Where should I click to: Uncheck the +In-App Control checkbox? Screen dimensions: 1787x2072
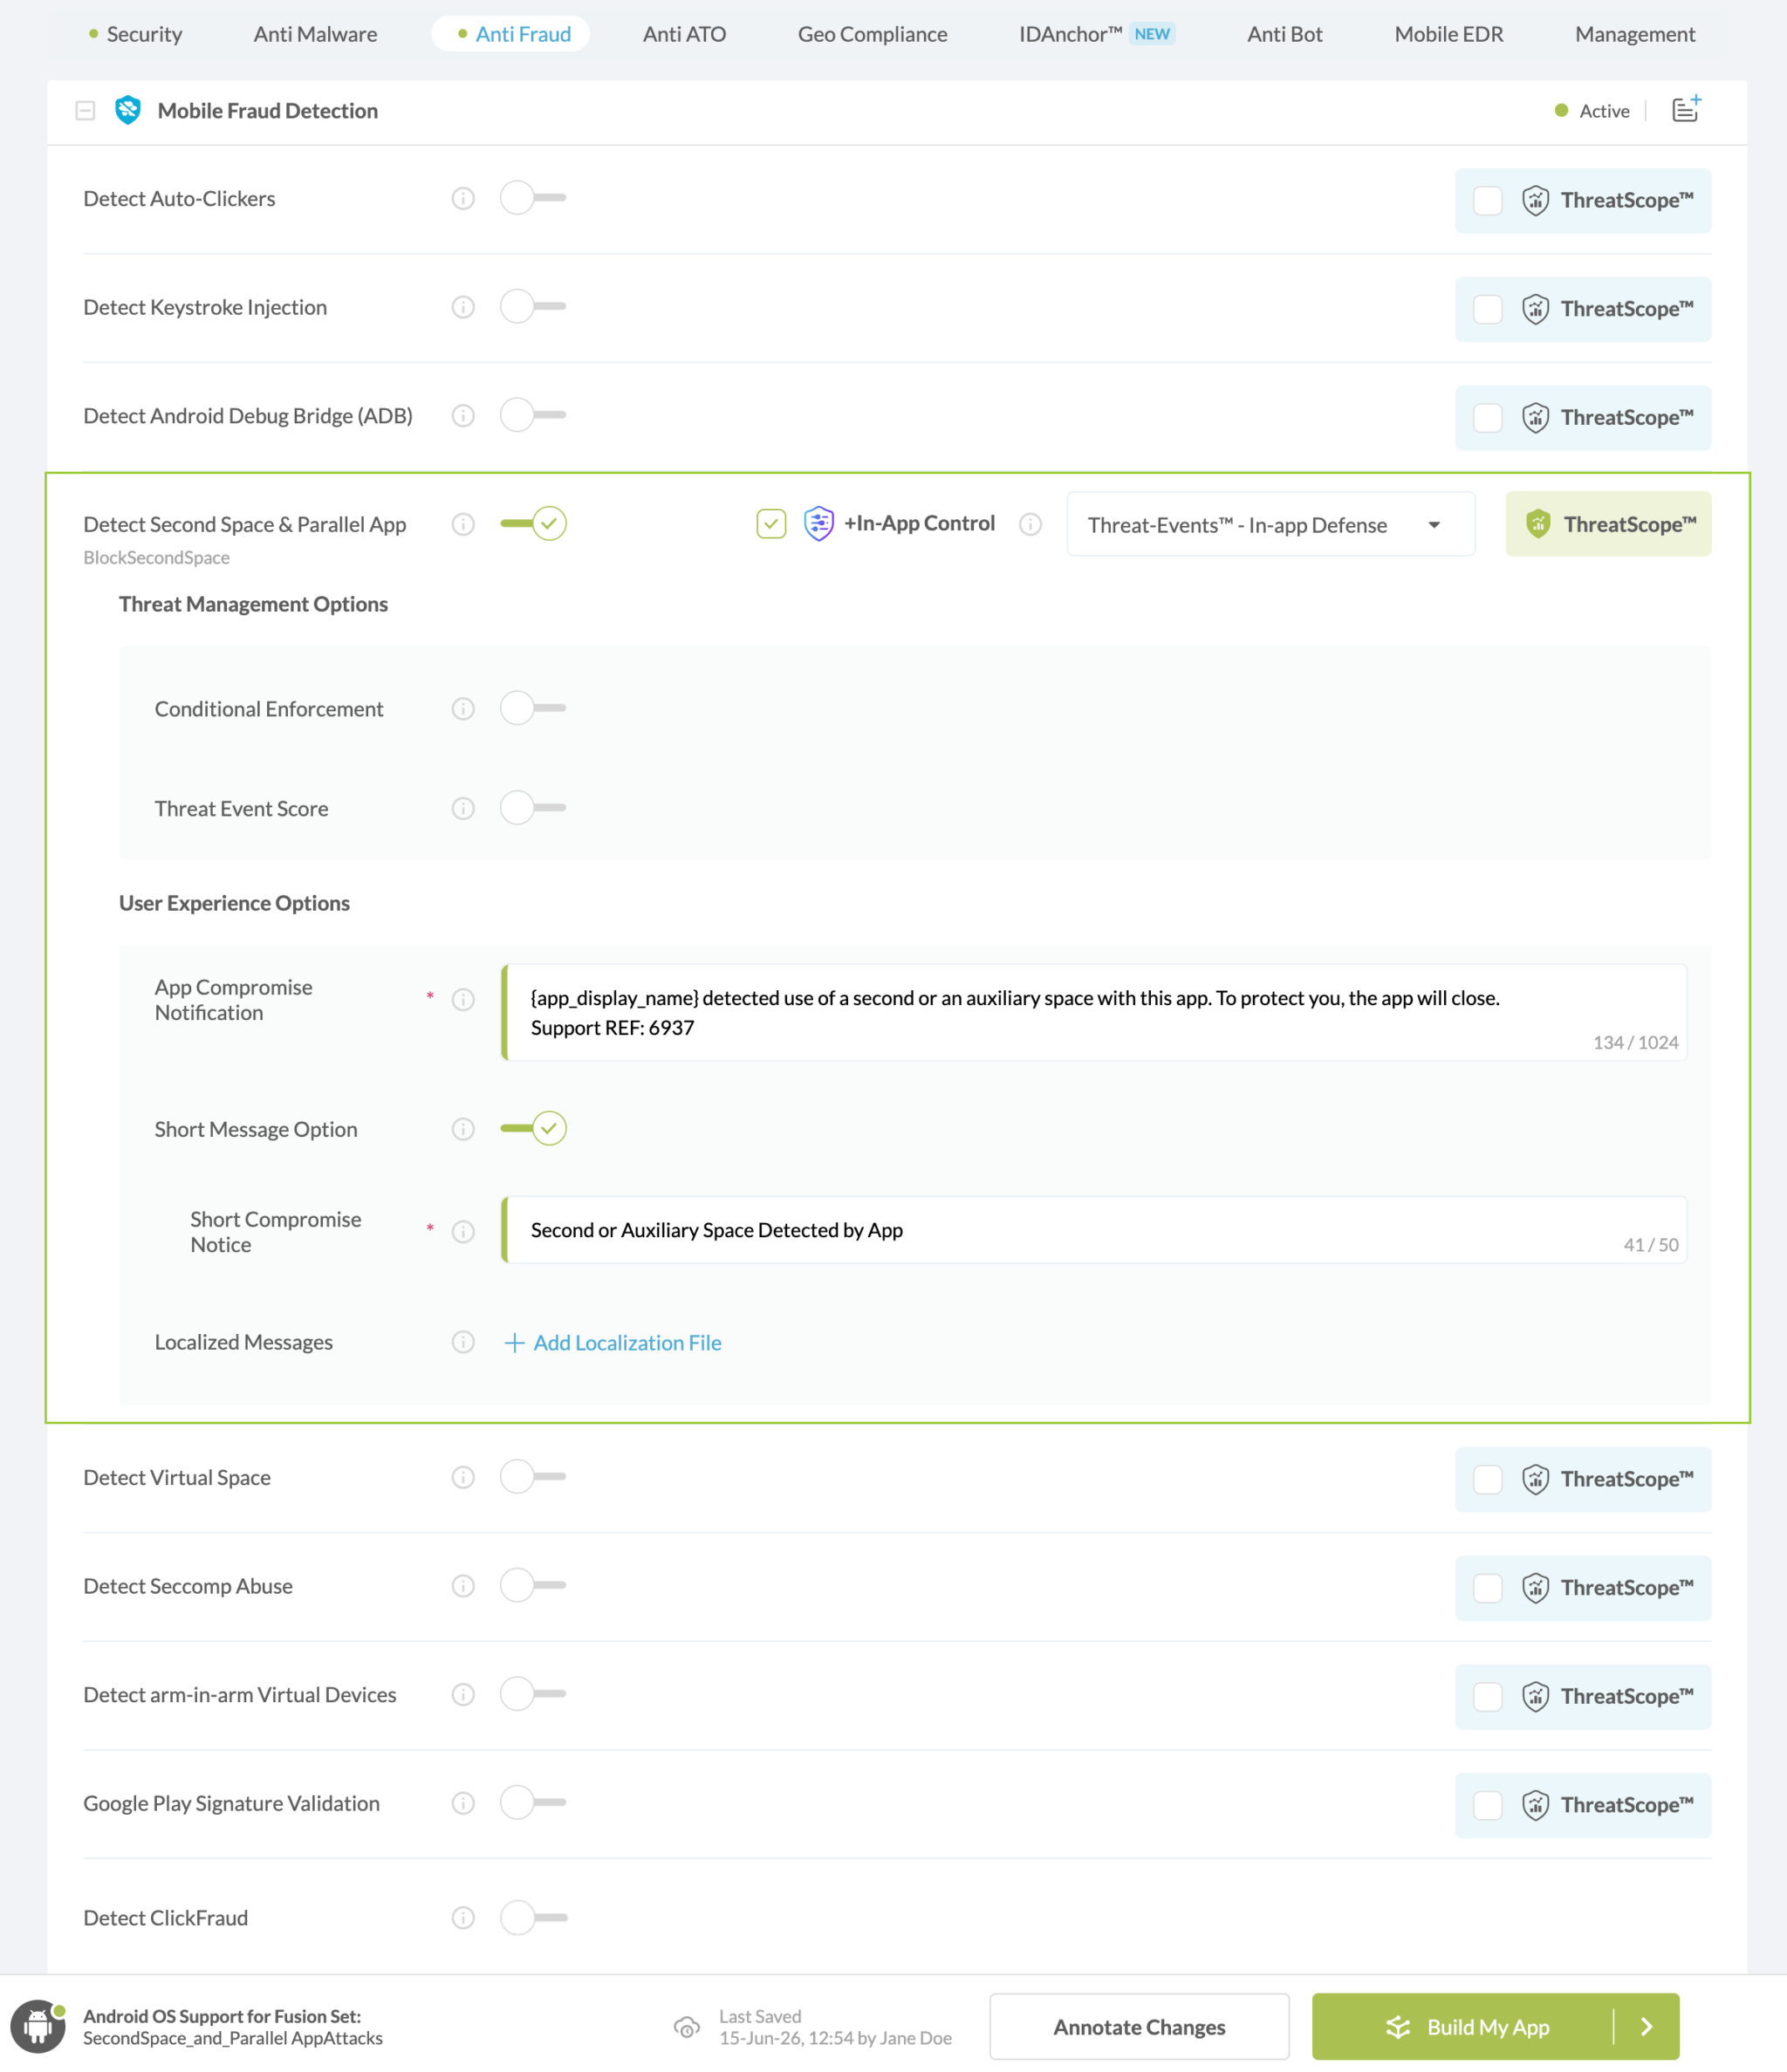(x=771, y=524)
